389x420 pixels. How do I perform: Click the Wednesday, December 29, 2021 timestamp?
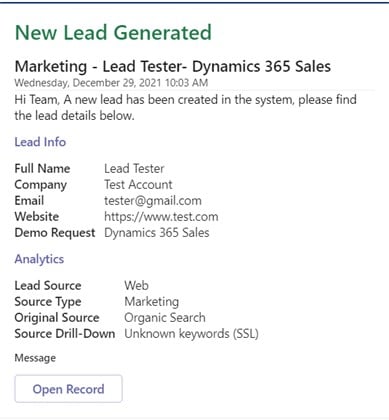pos(111,83)
